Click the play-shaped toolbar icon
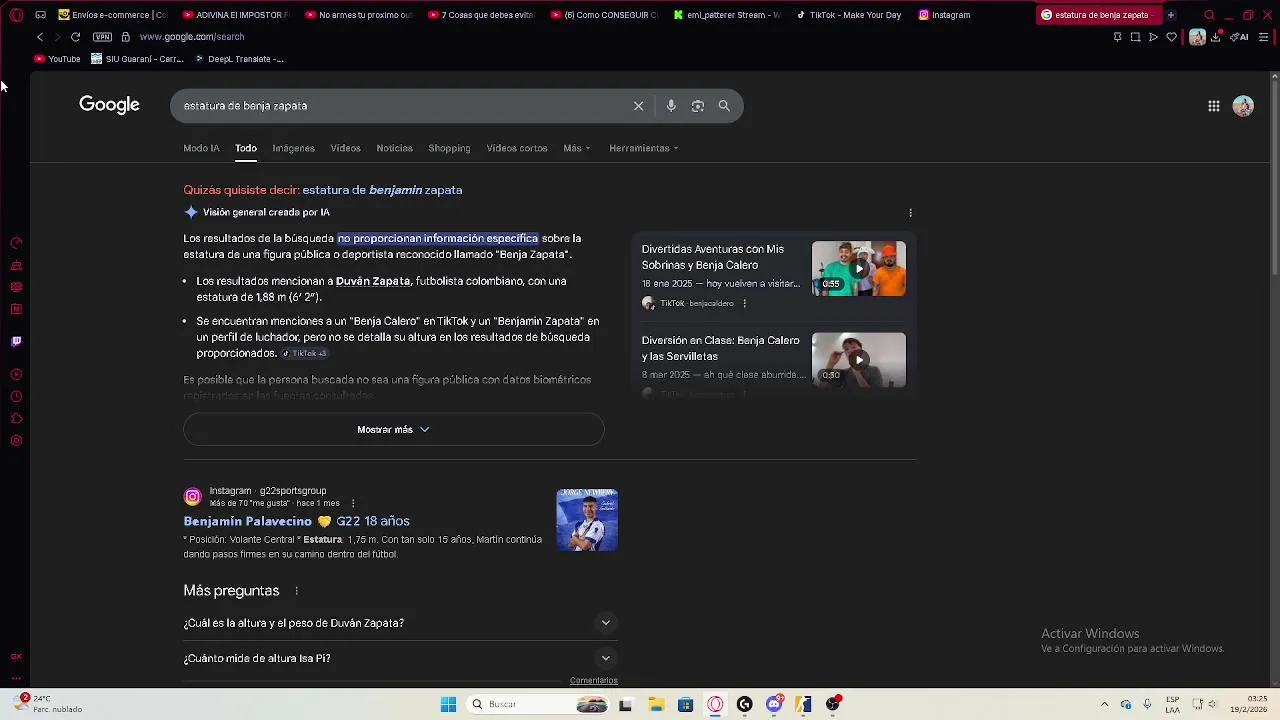Screen dimensions: 1280x720 pyautogui.click(x=1153, y=37)
